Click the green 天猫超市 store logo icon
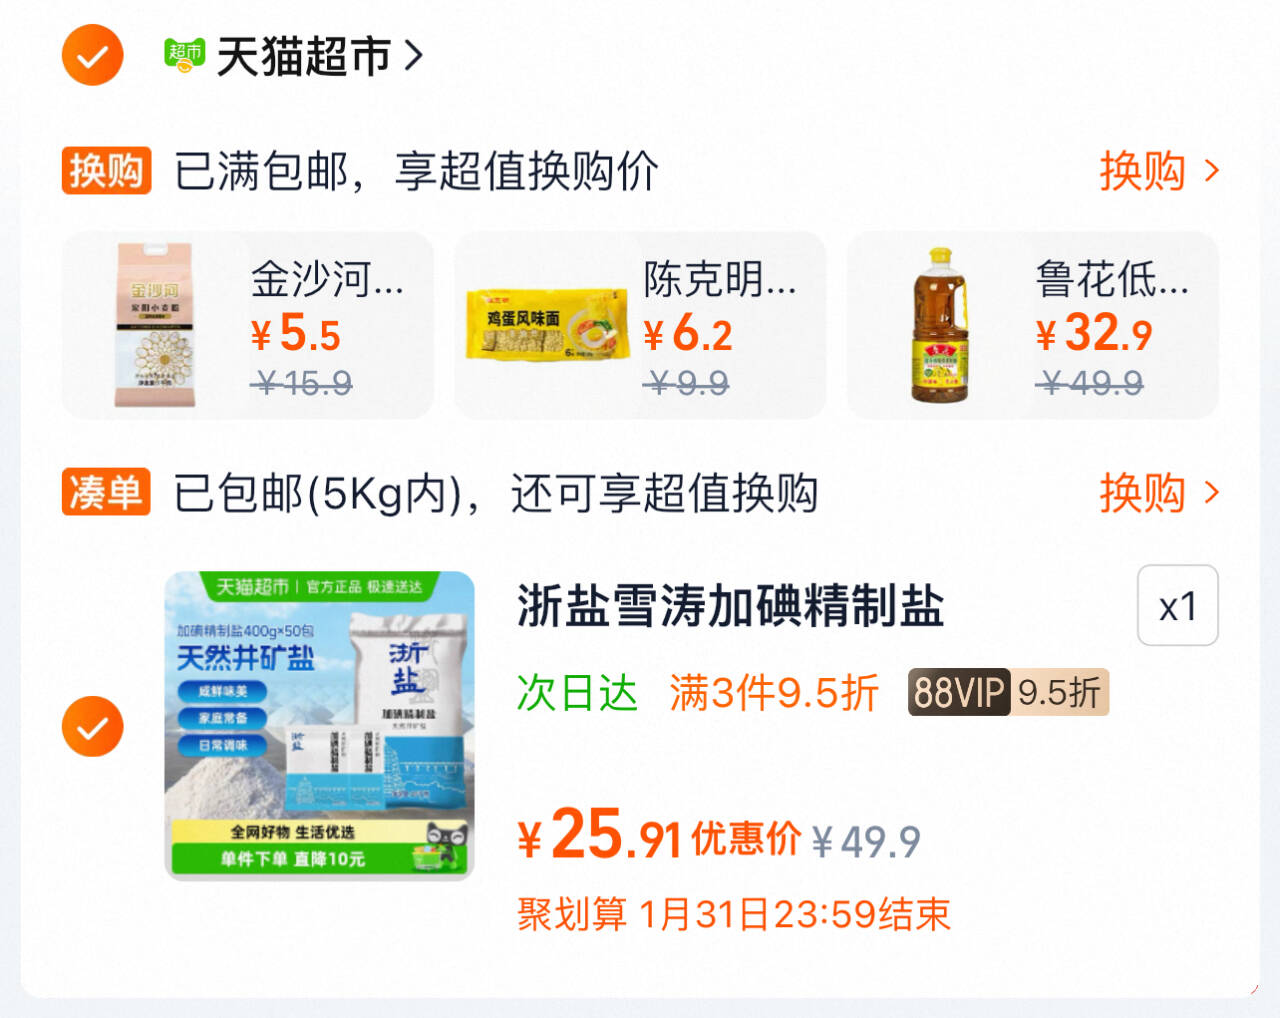 (x=184, y=55)
